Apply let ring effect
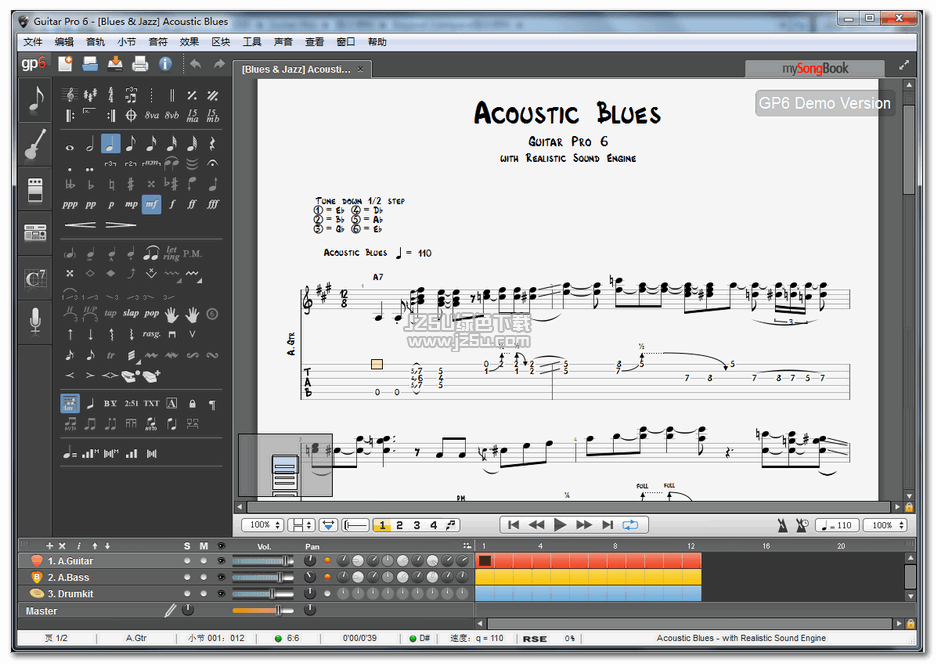Viewport: 936px width, 664px height. tap(172, 254)
